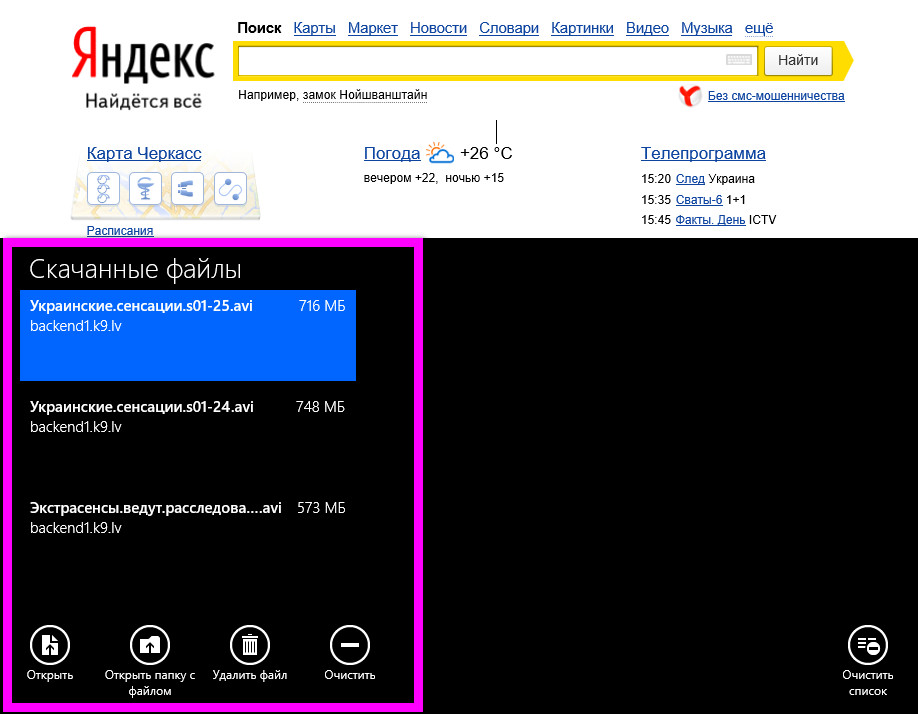Open the Видео tab

(647, 28)
